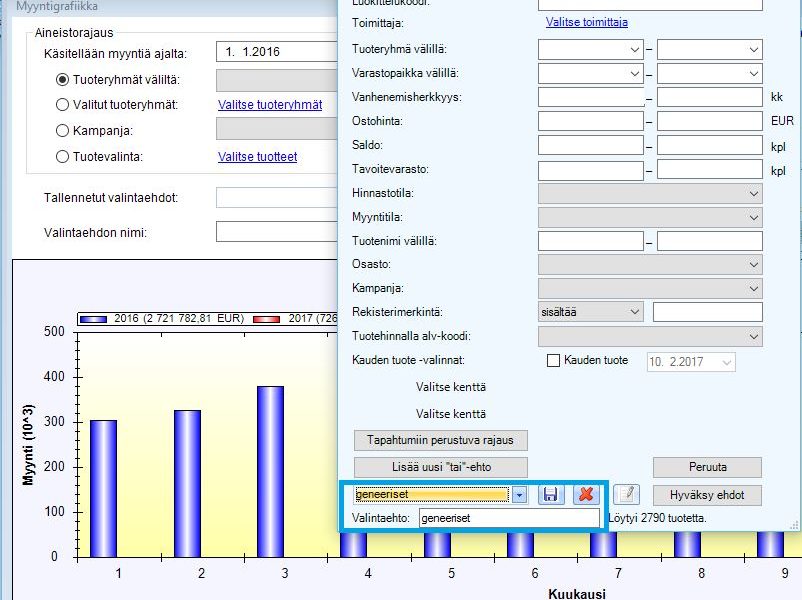Click the second Tuotenimi välillä input field

[709, 241]
